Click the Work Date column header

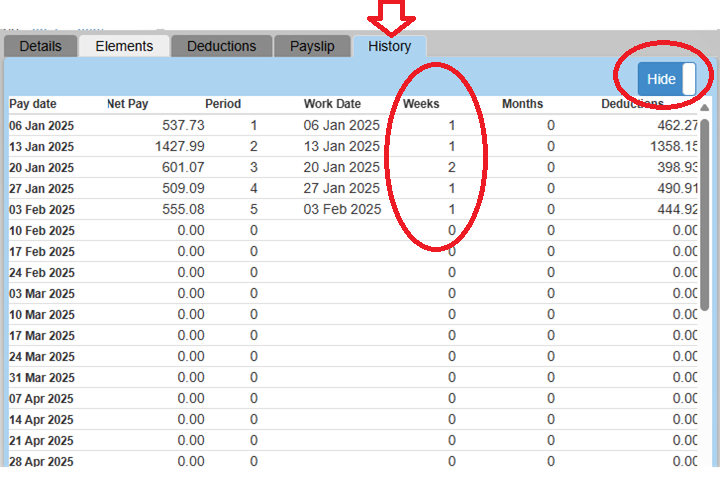tap(332, 104)
